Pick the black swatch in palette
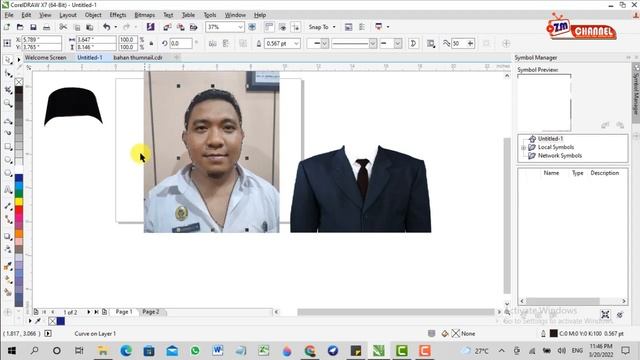 [x=19, y=90]
